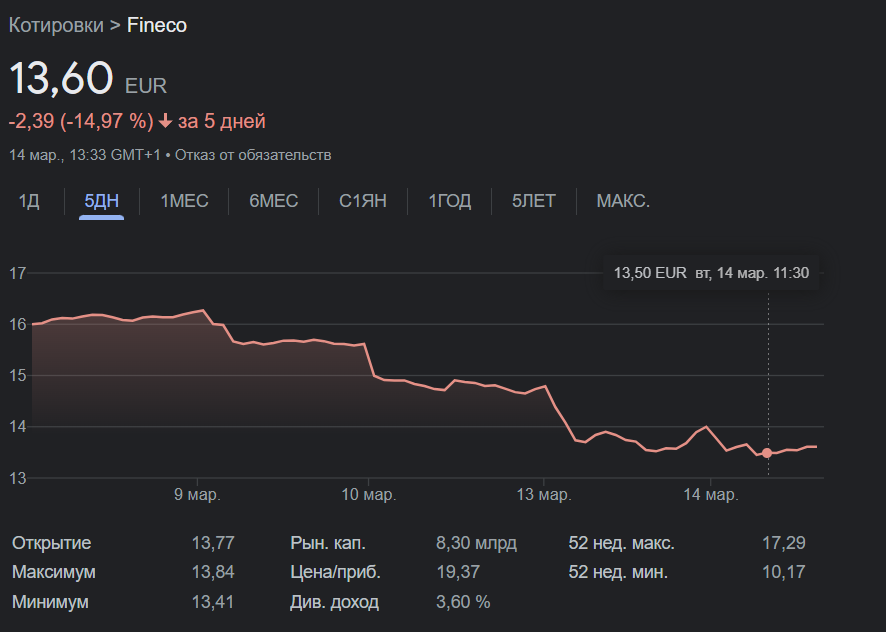
Task: Click the Fineco title in breadcrumb
Action: coord(157,25)
